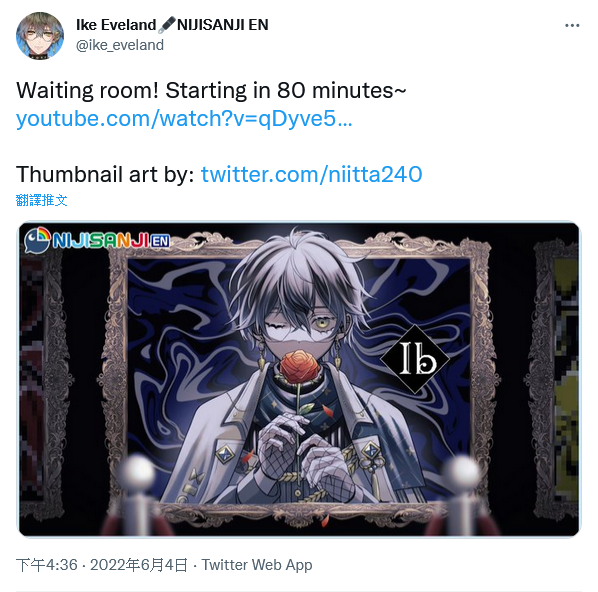
Task: Click the Ib diamond logo in the artwork
Action: (x=415, y=359)
